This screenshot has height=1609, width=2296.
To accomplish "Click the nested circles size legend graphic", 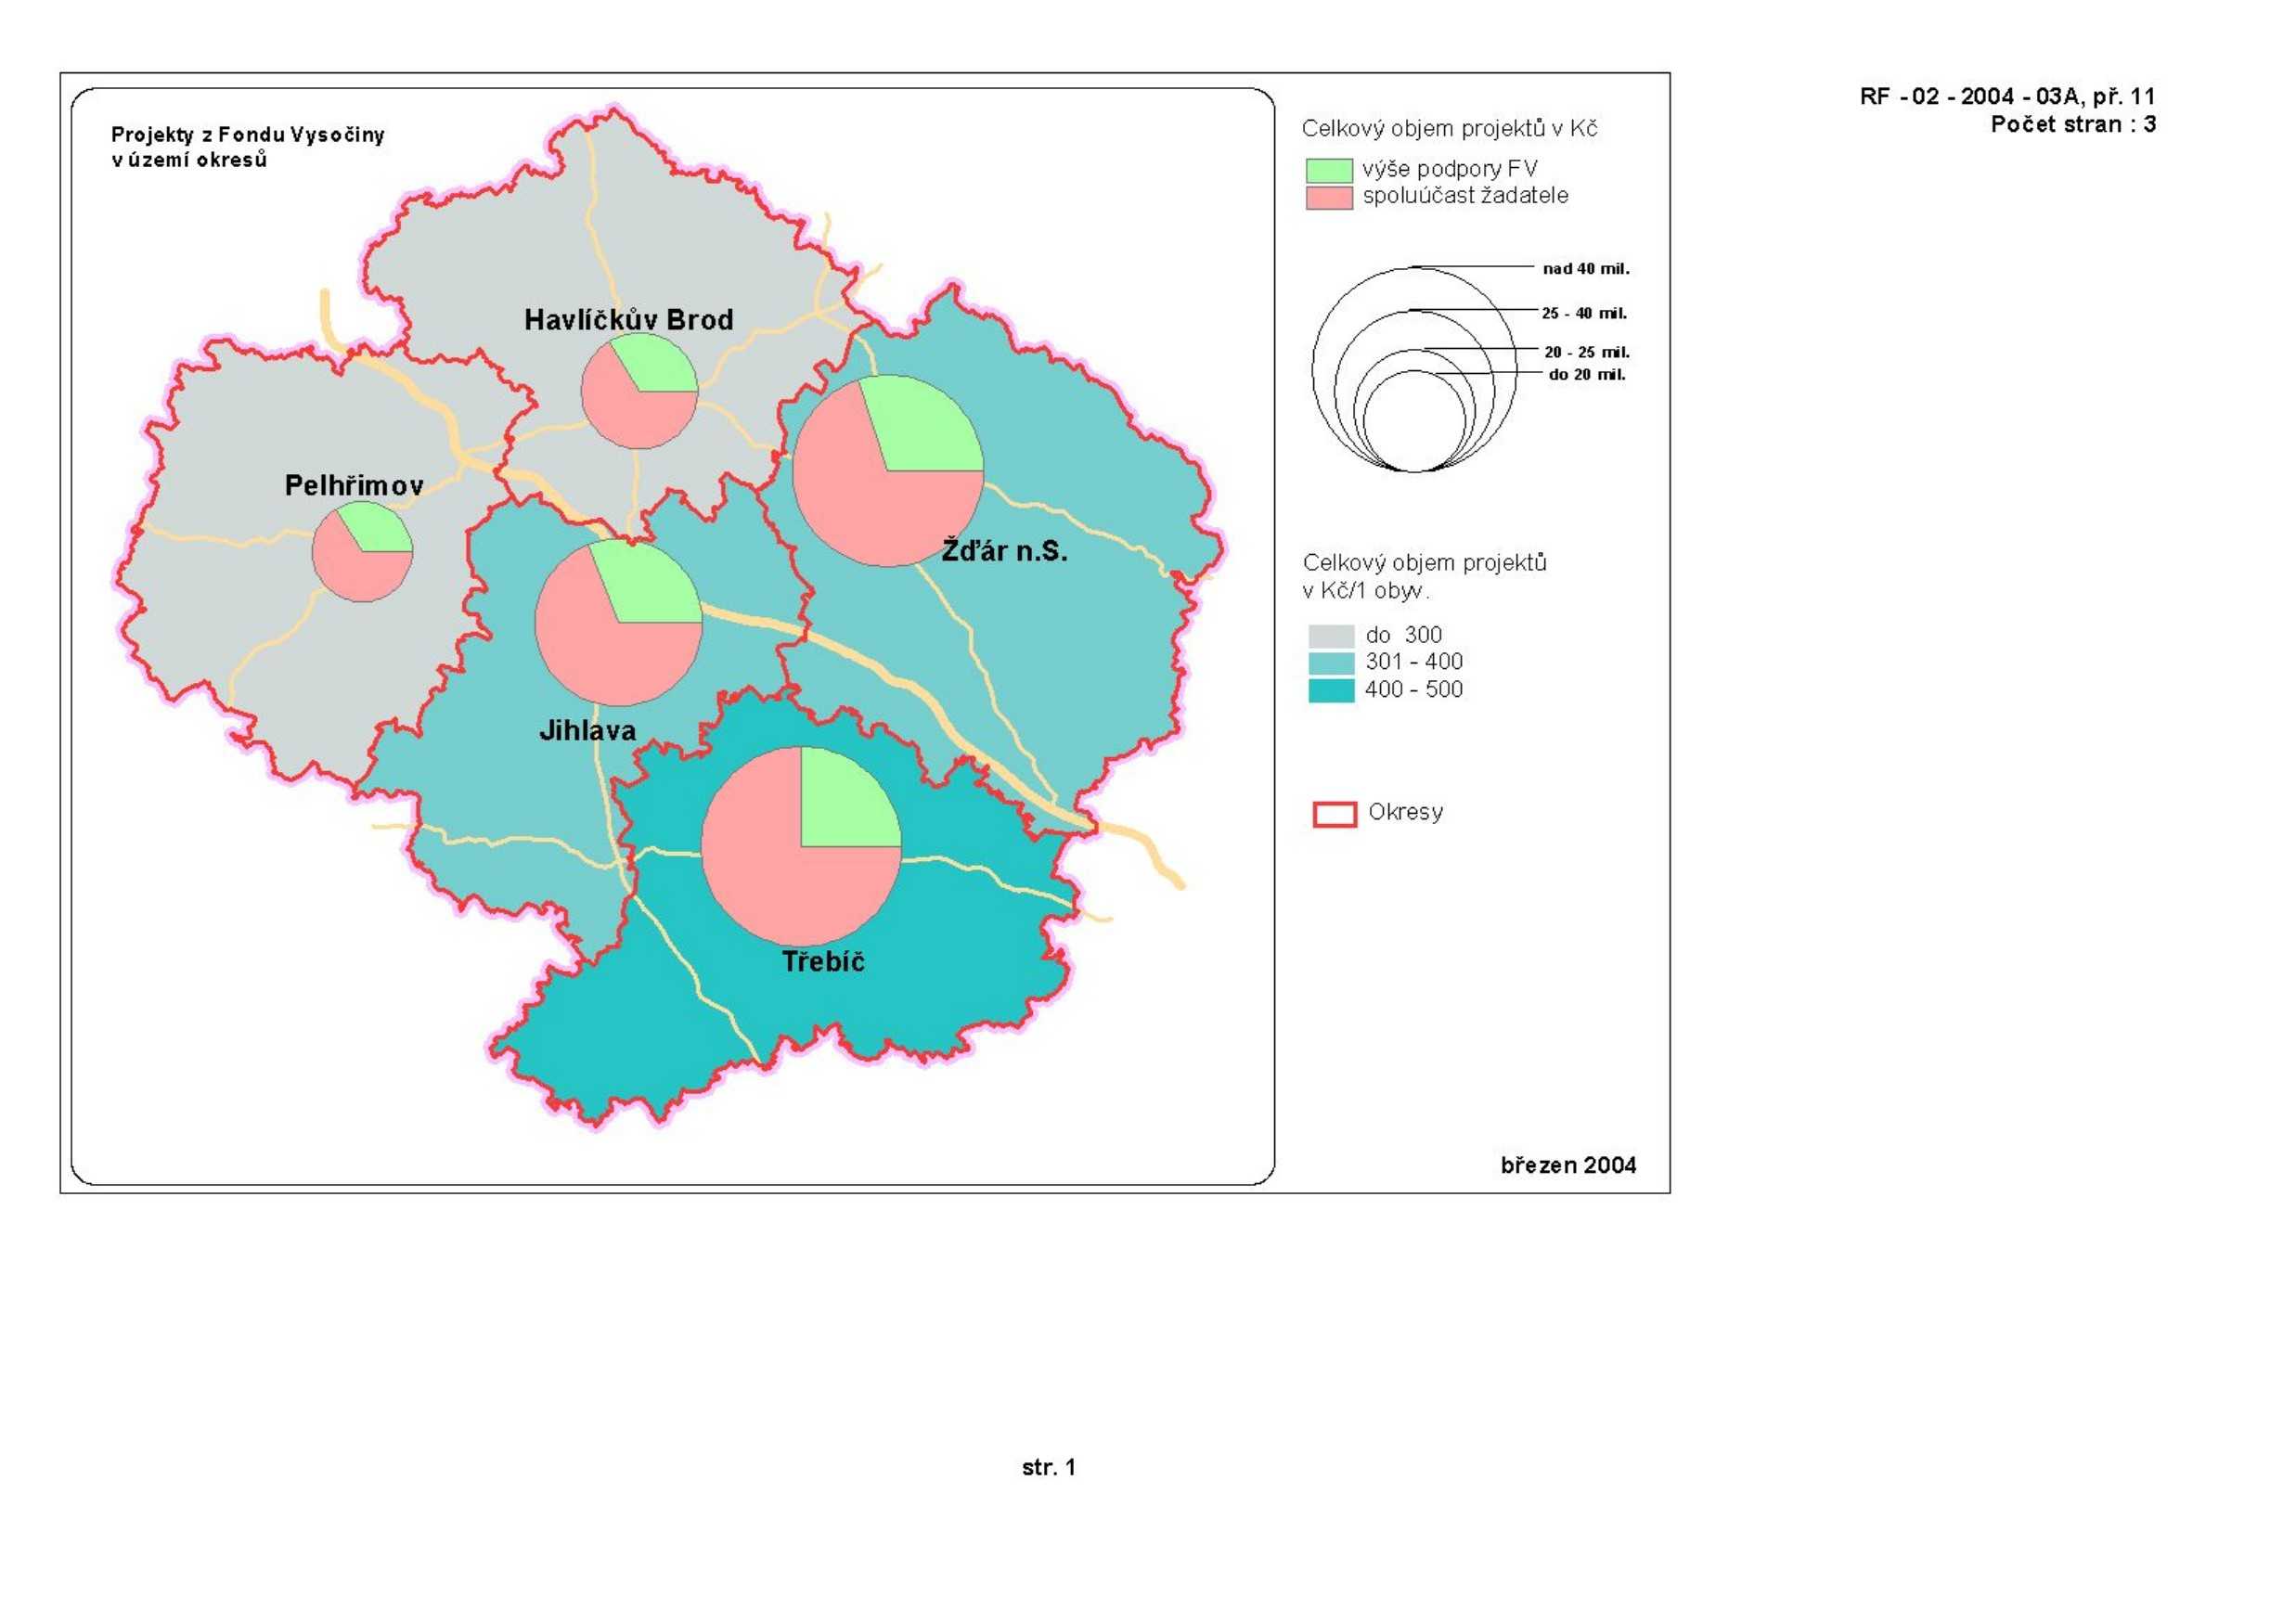I will click(1414, 369).
